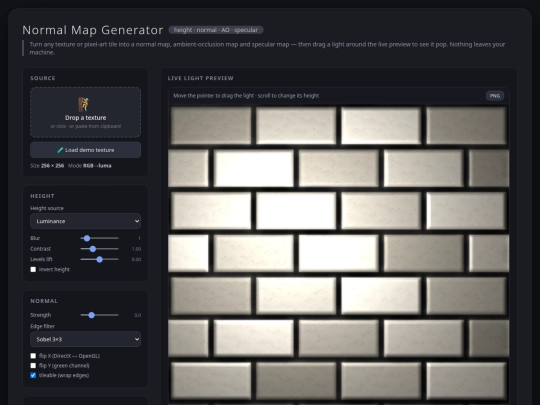Click the Contrast value 1.00

(136, 249)
